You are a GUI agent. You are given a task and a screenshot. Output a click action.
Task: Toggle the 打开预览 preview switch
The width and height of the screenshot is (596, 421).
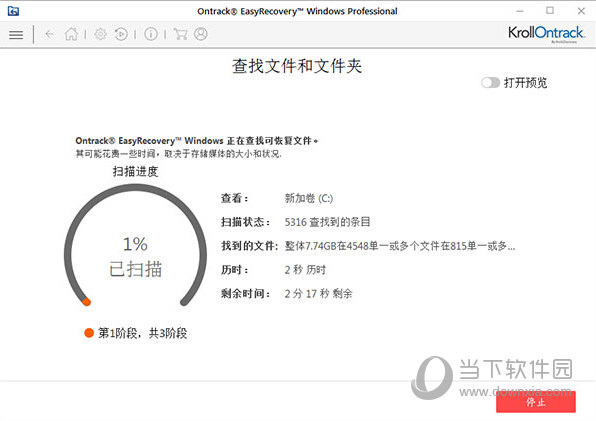click(490, 82)
